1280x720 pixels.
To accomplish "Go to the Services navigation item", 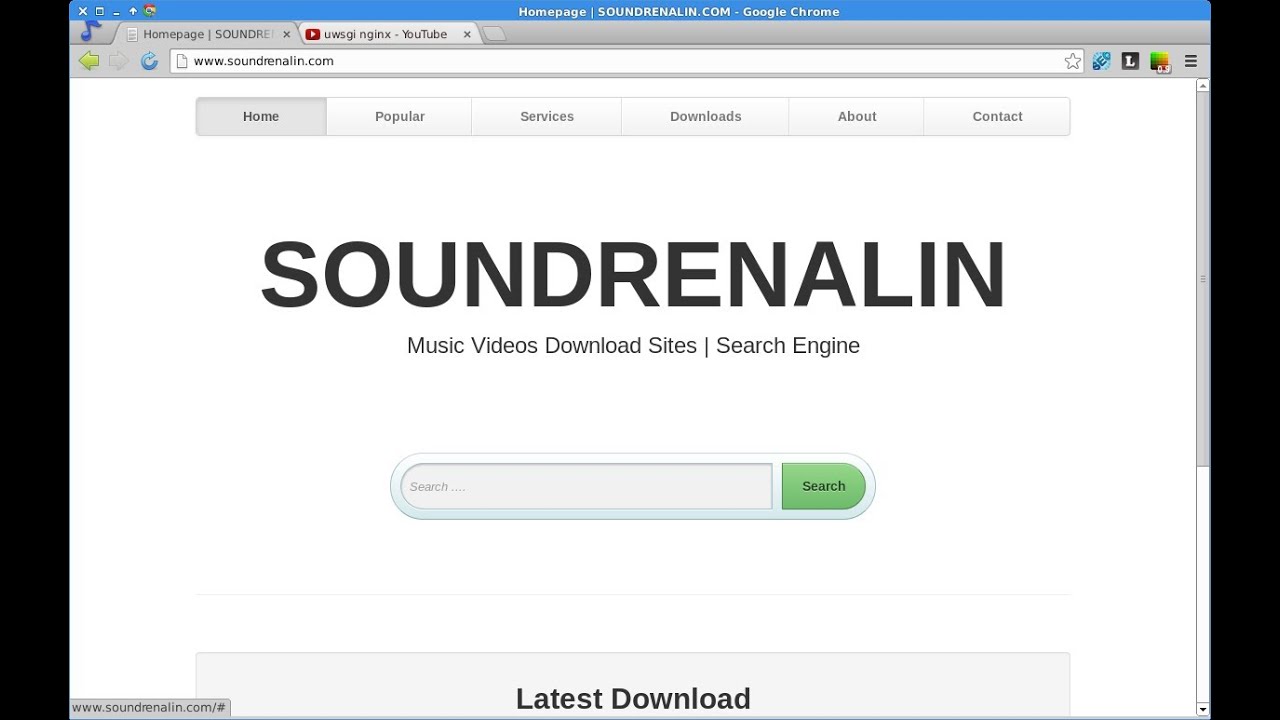I will (547, 116).
